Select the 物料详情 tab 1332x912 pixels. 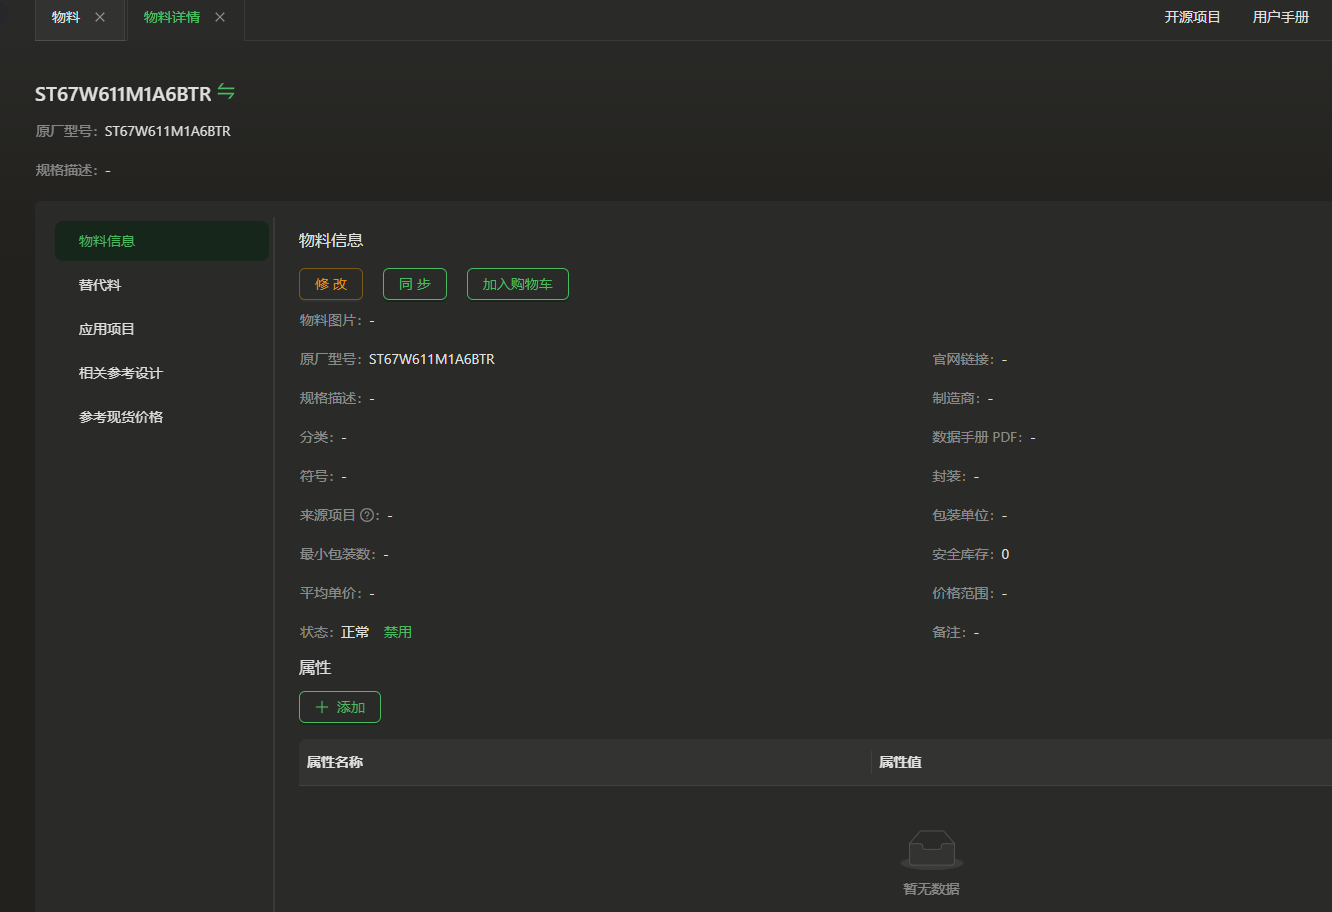click(x=171, y=17)
